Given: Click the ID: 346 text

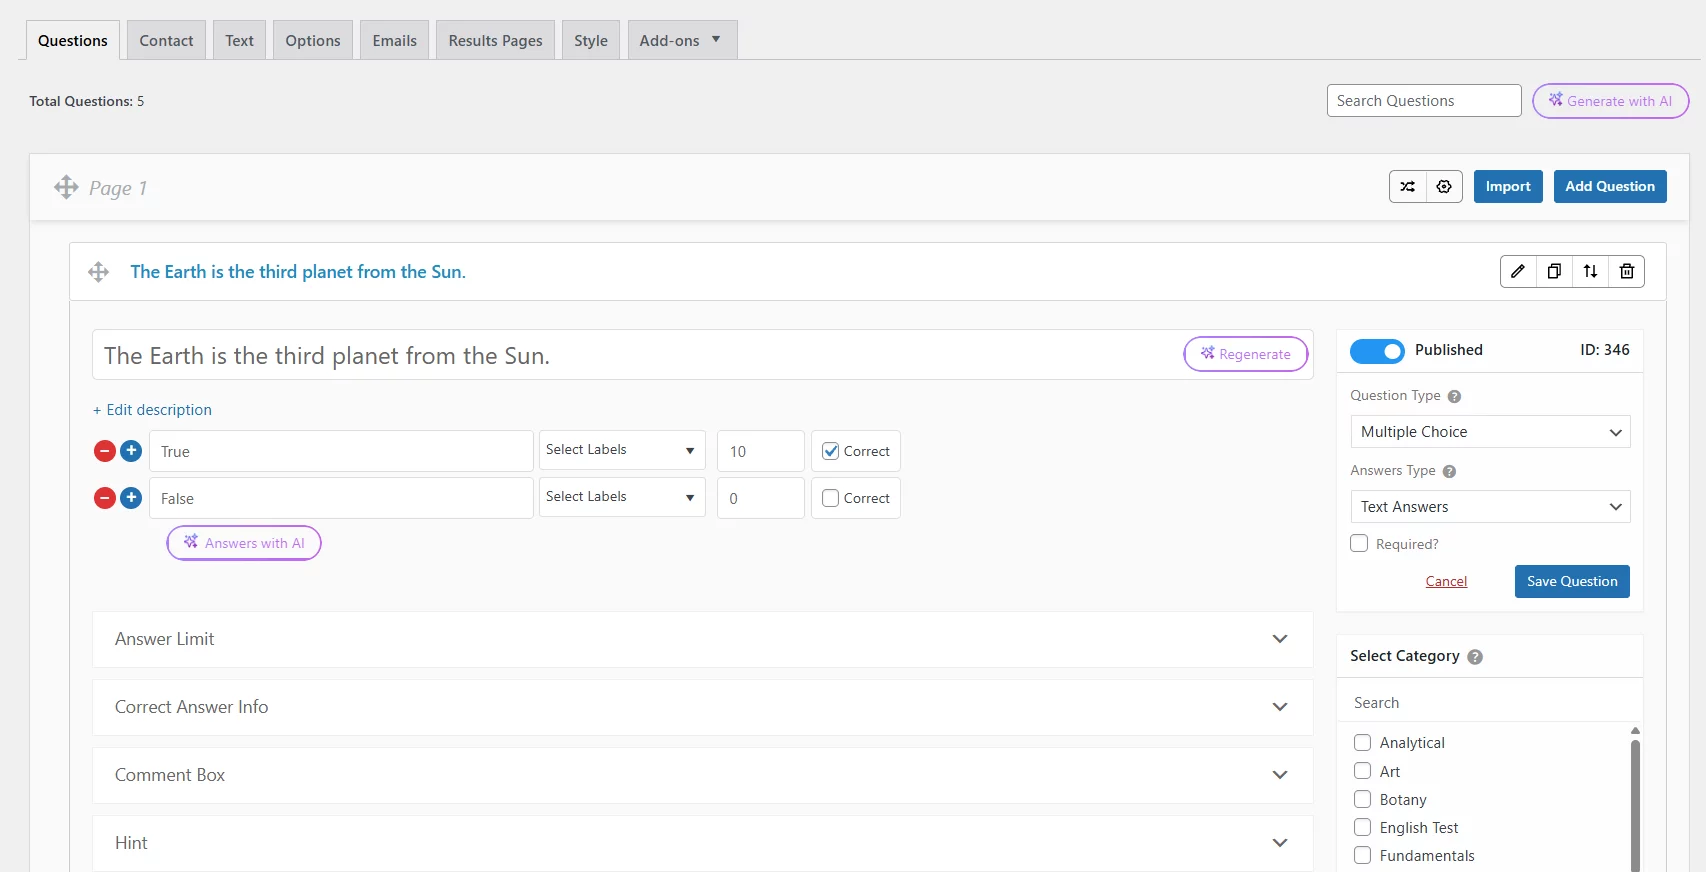Looking at the screenshot, I should click(x=1605, y=350).
